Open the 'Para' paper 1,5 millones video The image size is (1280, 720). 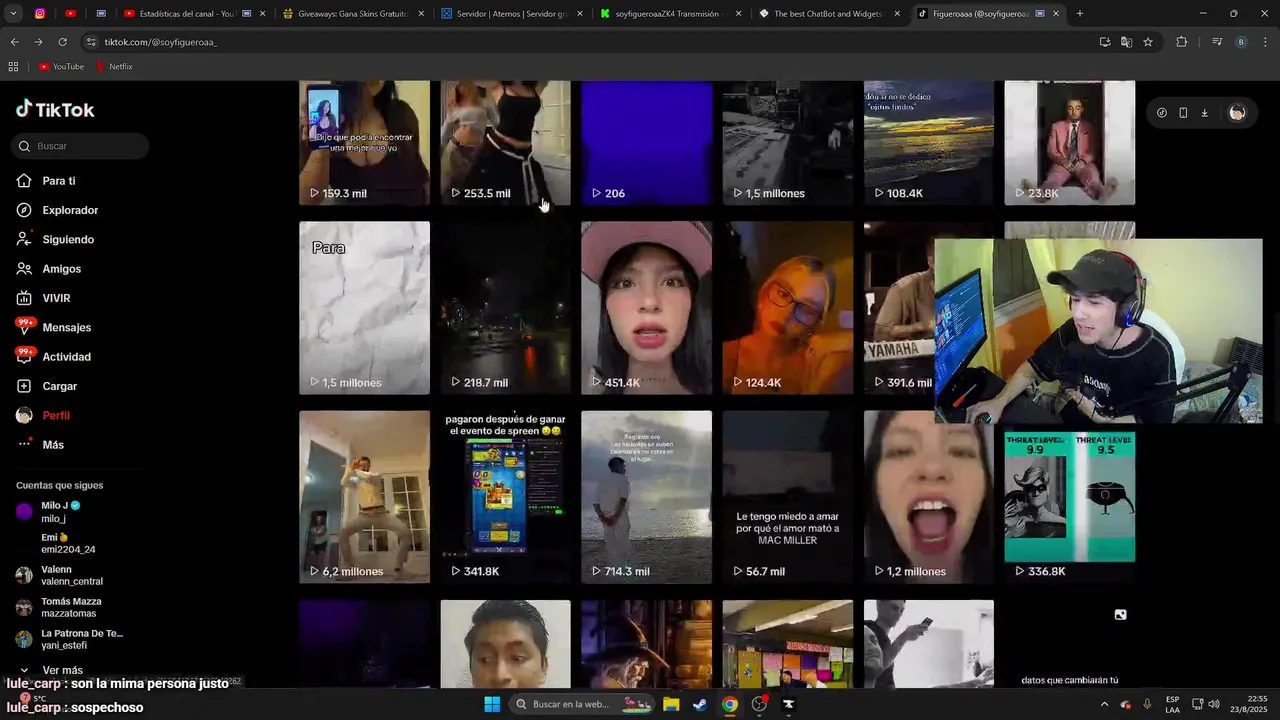click(364, 308)
